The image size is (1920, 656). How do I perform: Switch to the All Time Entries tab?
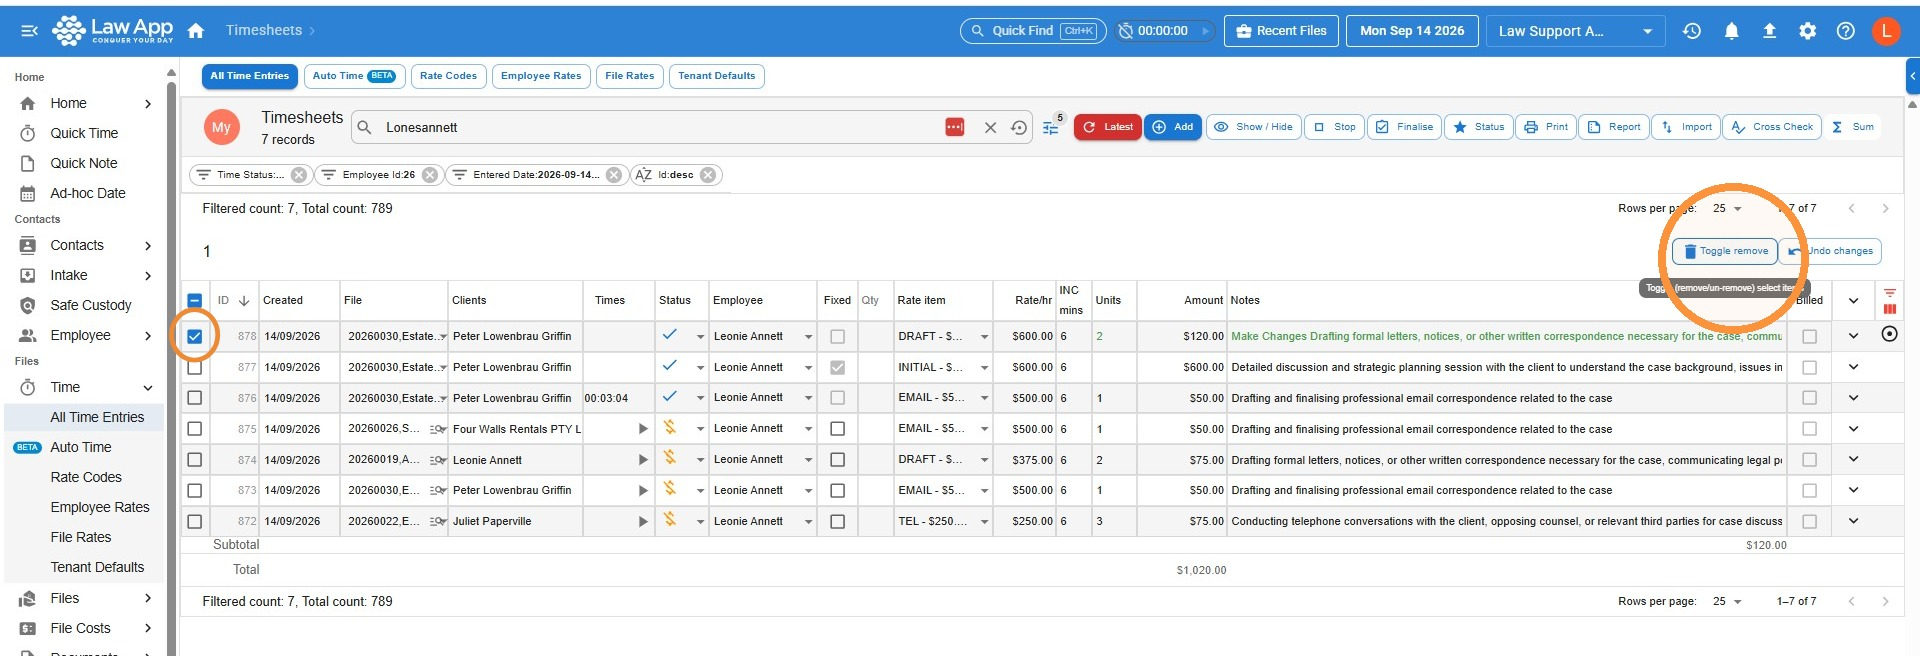(x=249, y=76)
